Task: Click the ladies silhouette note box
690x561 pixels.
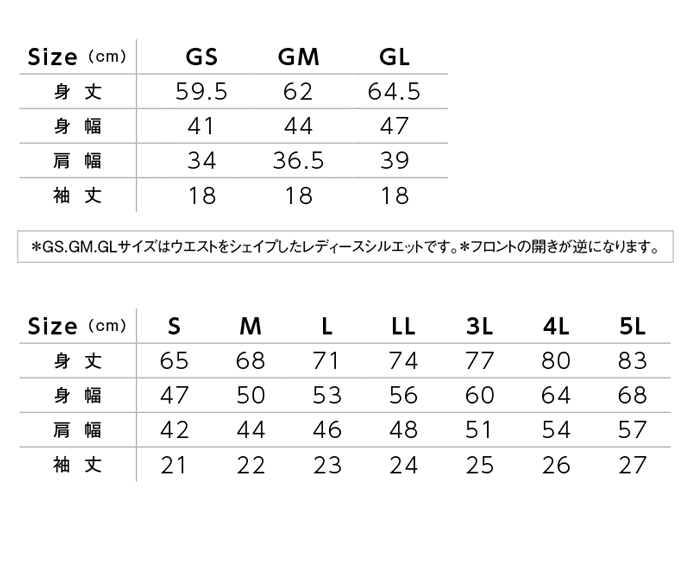Action: (345, 246)
